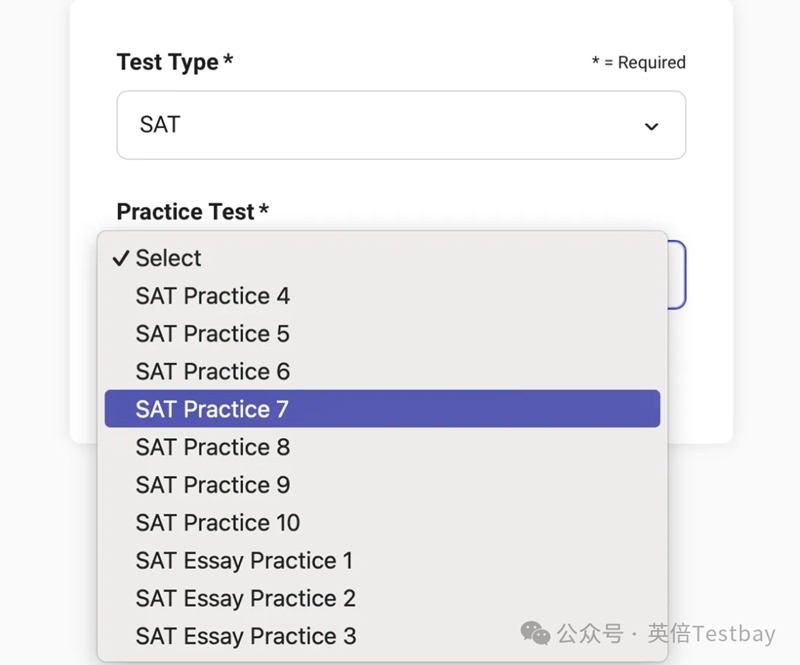Open the Test Type combo box showing SAT

[x=400, y=126]
